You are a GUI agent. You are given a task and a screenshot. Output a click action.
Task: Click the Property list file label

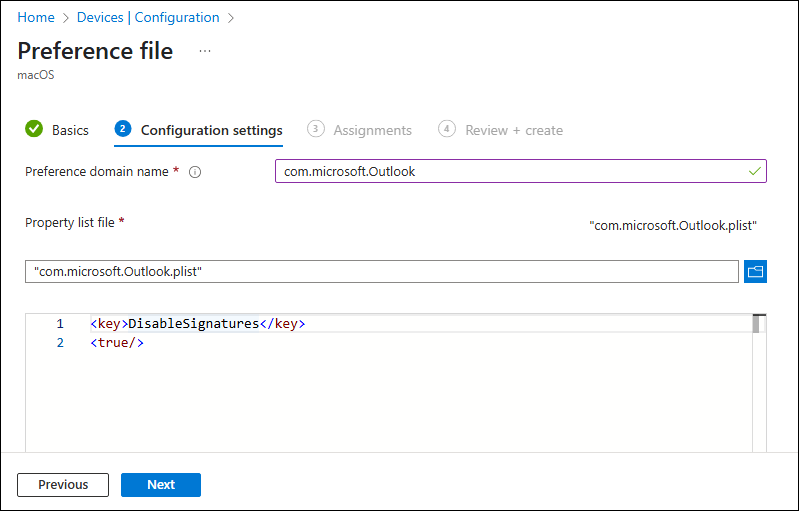click(70, 223)
